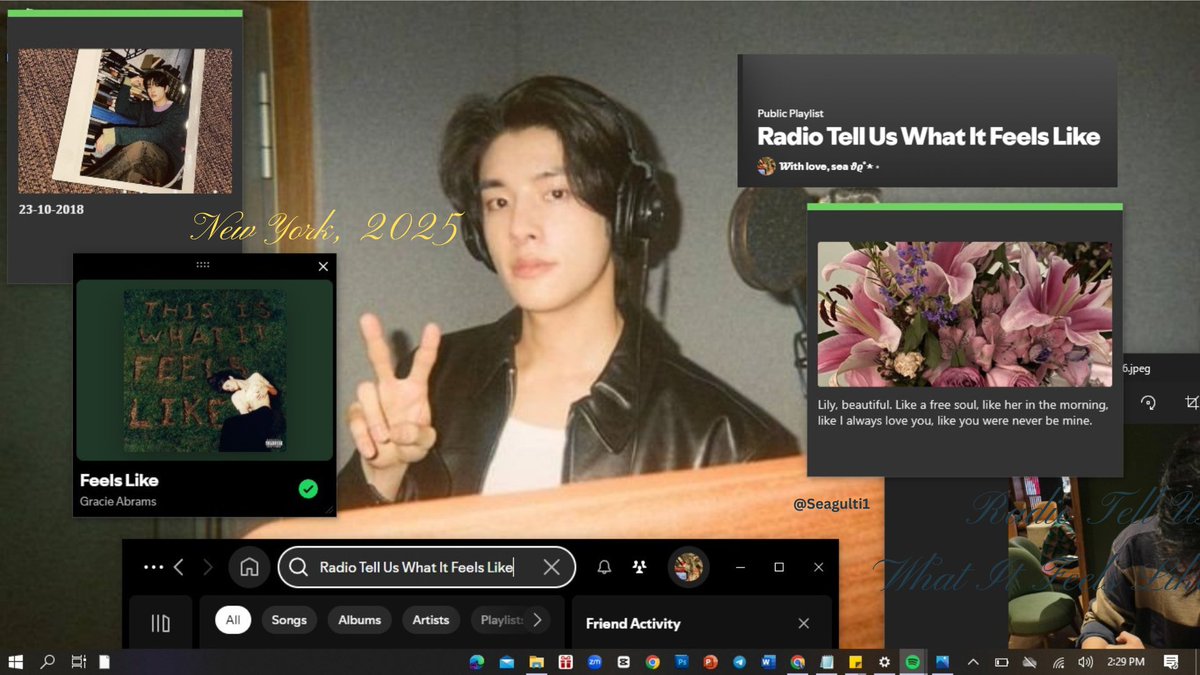The image size is (1200, 675).
Task: Click the magnifier icon in Spotify search
Action: pyautogui.click(x=298, y=567)
